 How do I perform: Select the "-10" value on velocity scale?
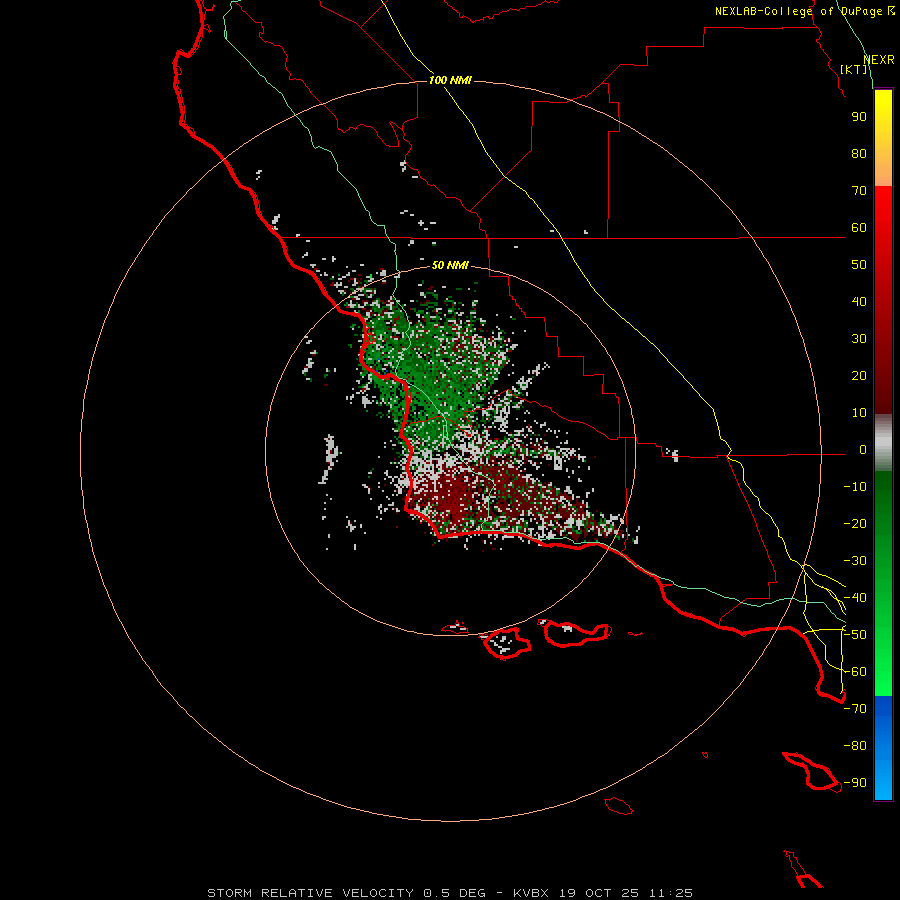855,487
